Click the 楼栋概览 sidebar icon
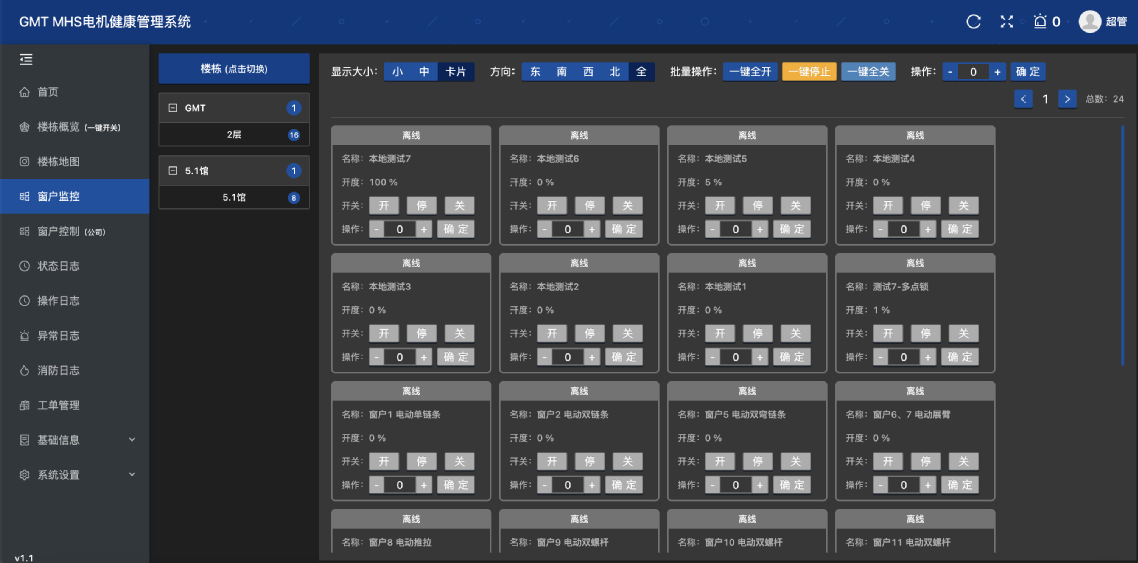The image size is (1138, 563). point(24,127)
